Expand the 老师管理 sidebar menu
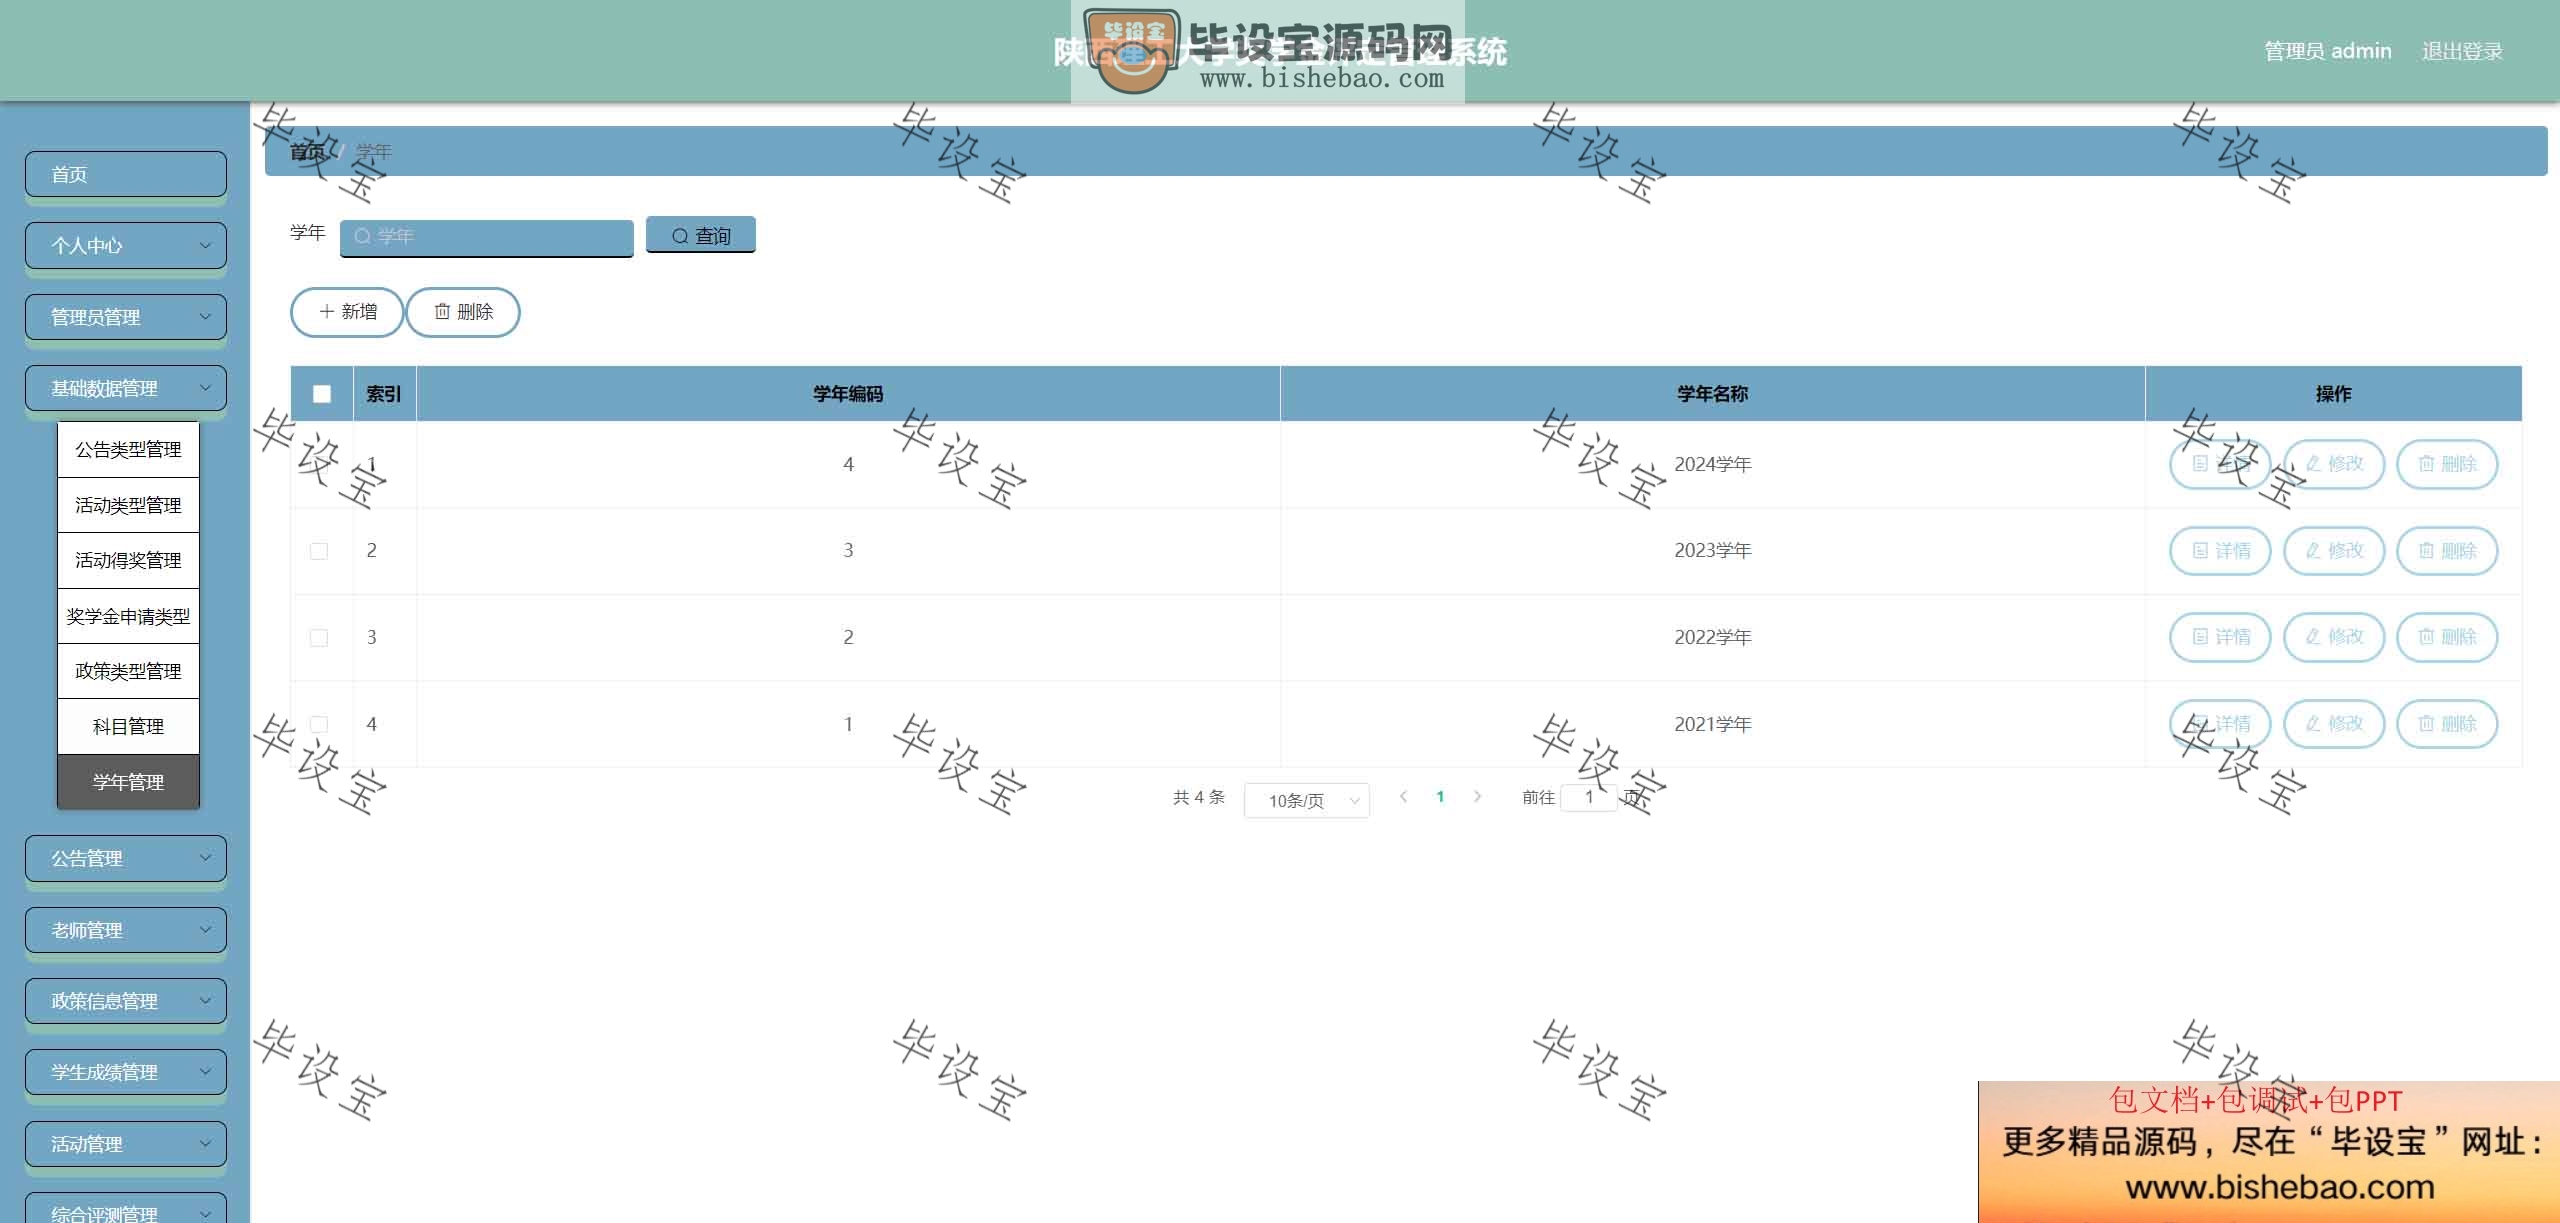The image size is (2560, 1223). (x=126, y=930)
